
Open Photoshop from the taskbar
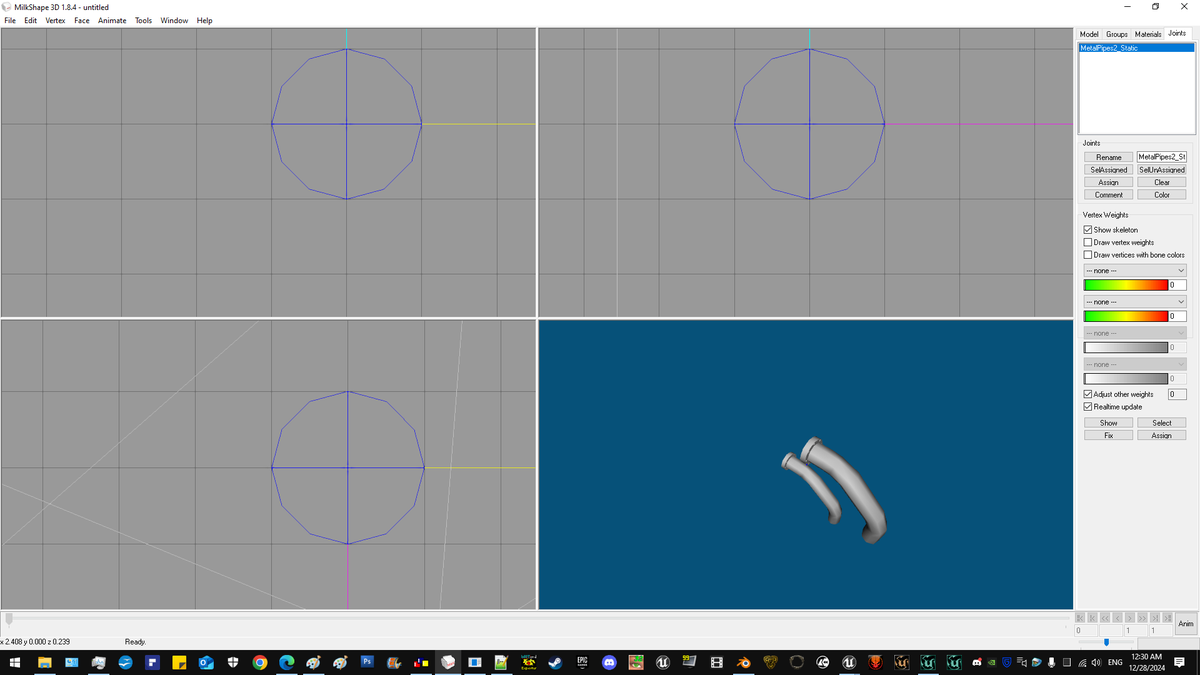coord(366,662)
